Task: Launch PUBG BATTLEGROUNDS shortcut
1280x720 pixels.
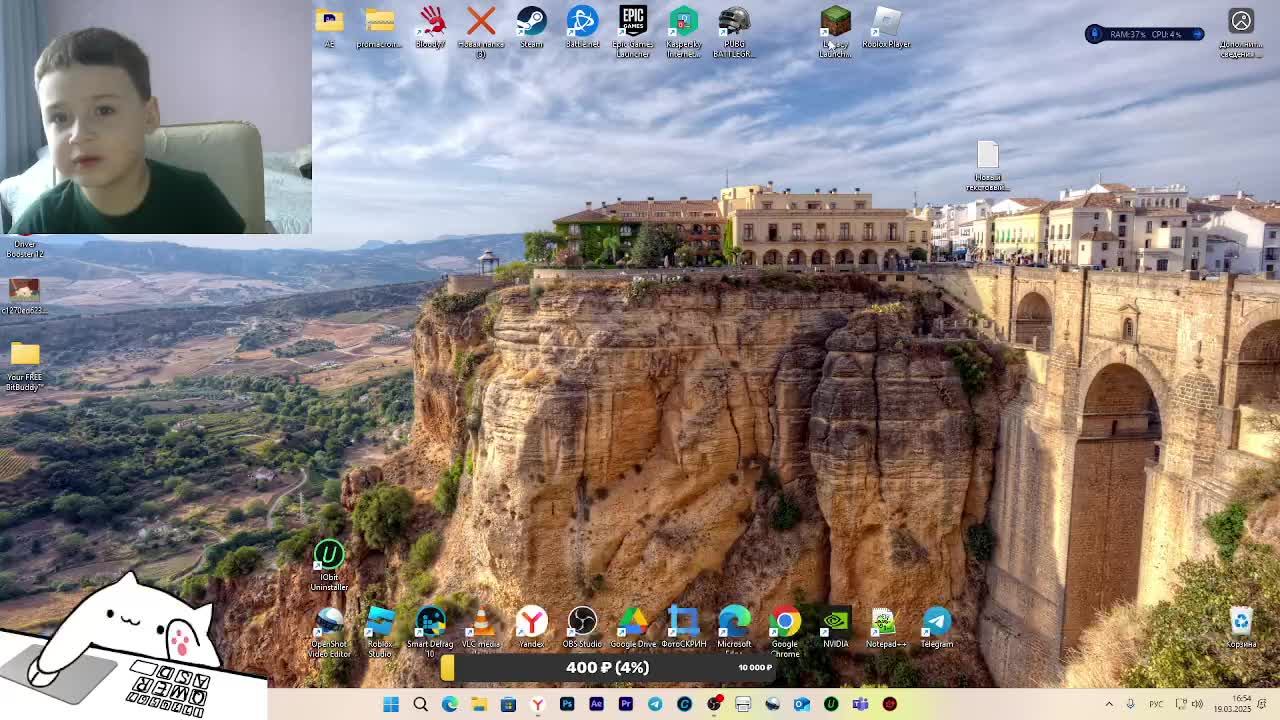Action: [734, 31]
